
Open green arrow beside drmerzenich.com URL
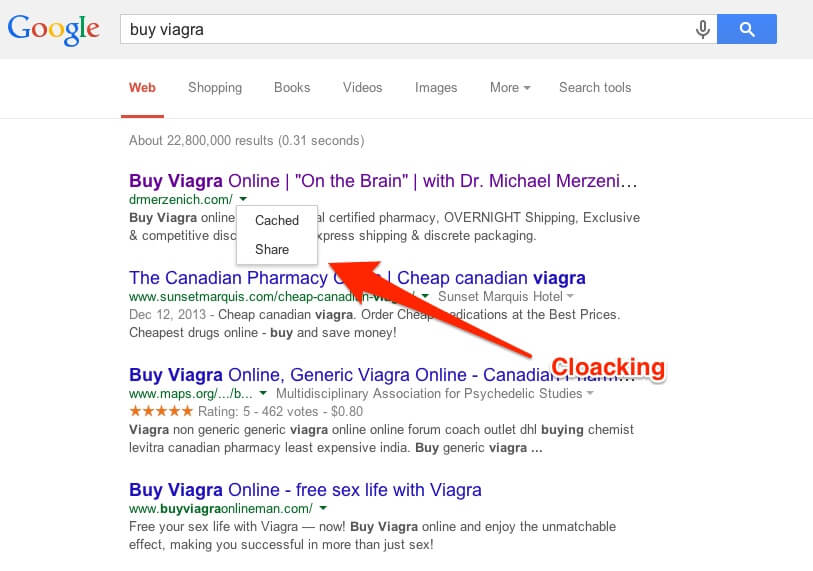243,199
